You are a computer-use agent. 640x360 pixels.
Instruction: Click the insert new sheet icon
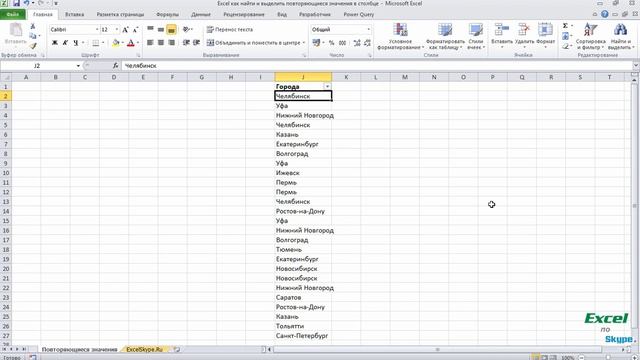176,349
